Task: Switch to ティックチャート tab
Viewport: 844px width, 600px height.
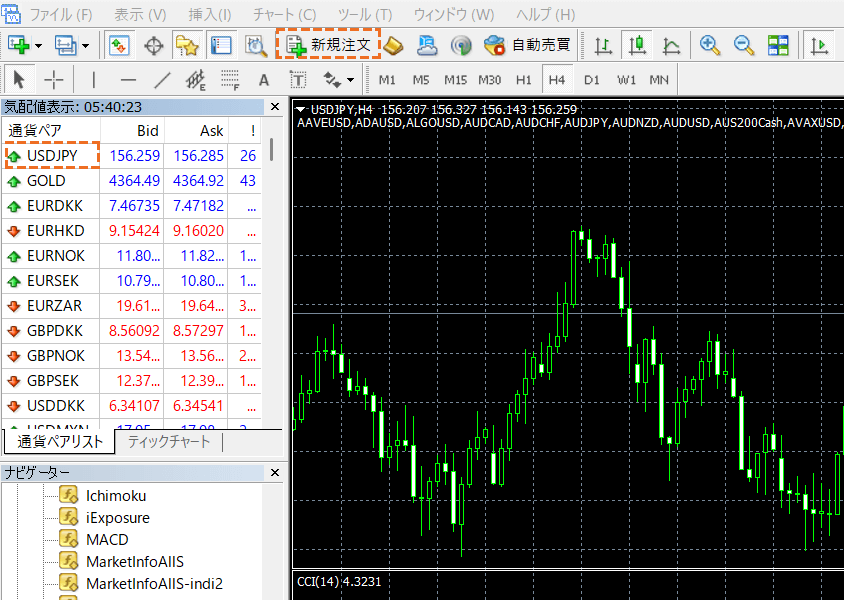Action: (x=169, y=442)
